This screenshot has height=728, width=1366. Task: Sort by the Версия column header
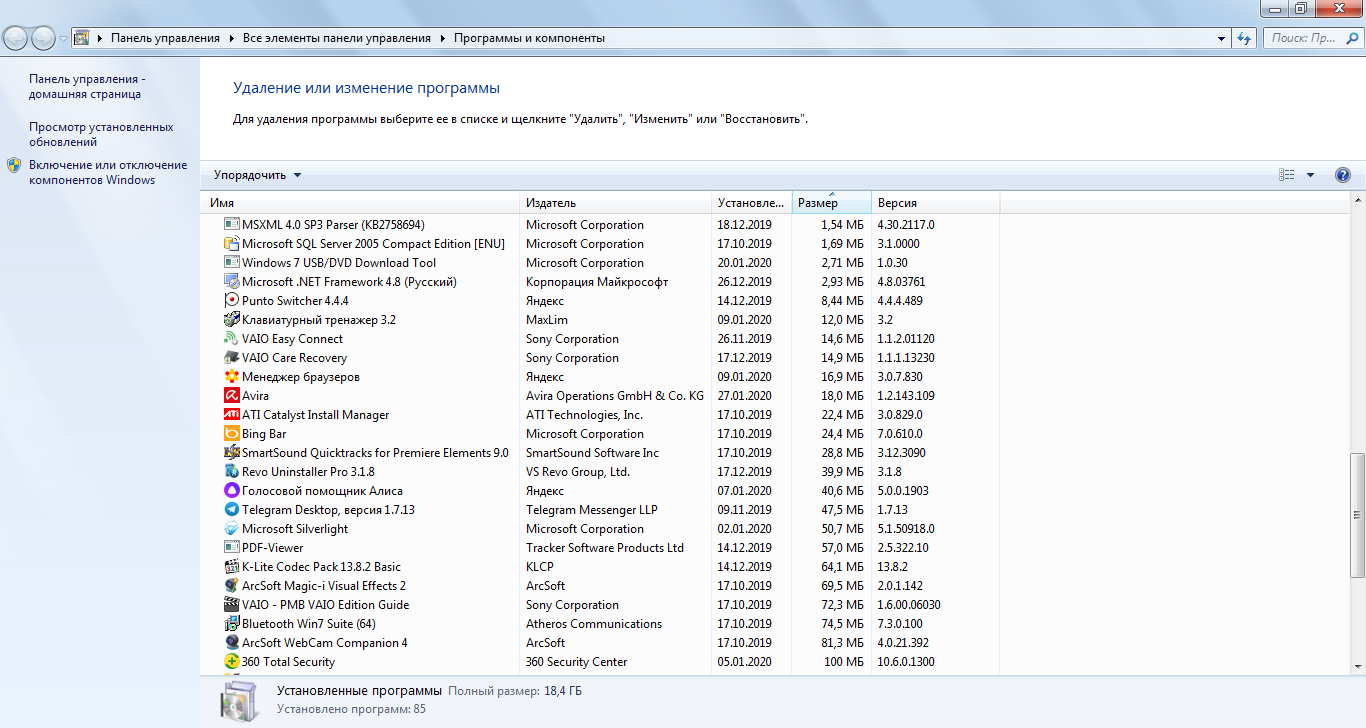pos(935,203)
